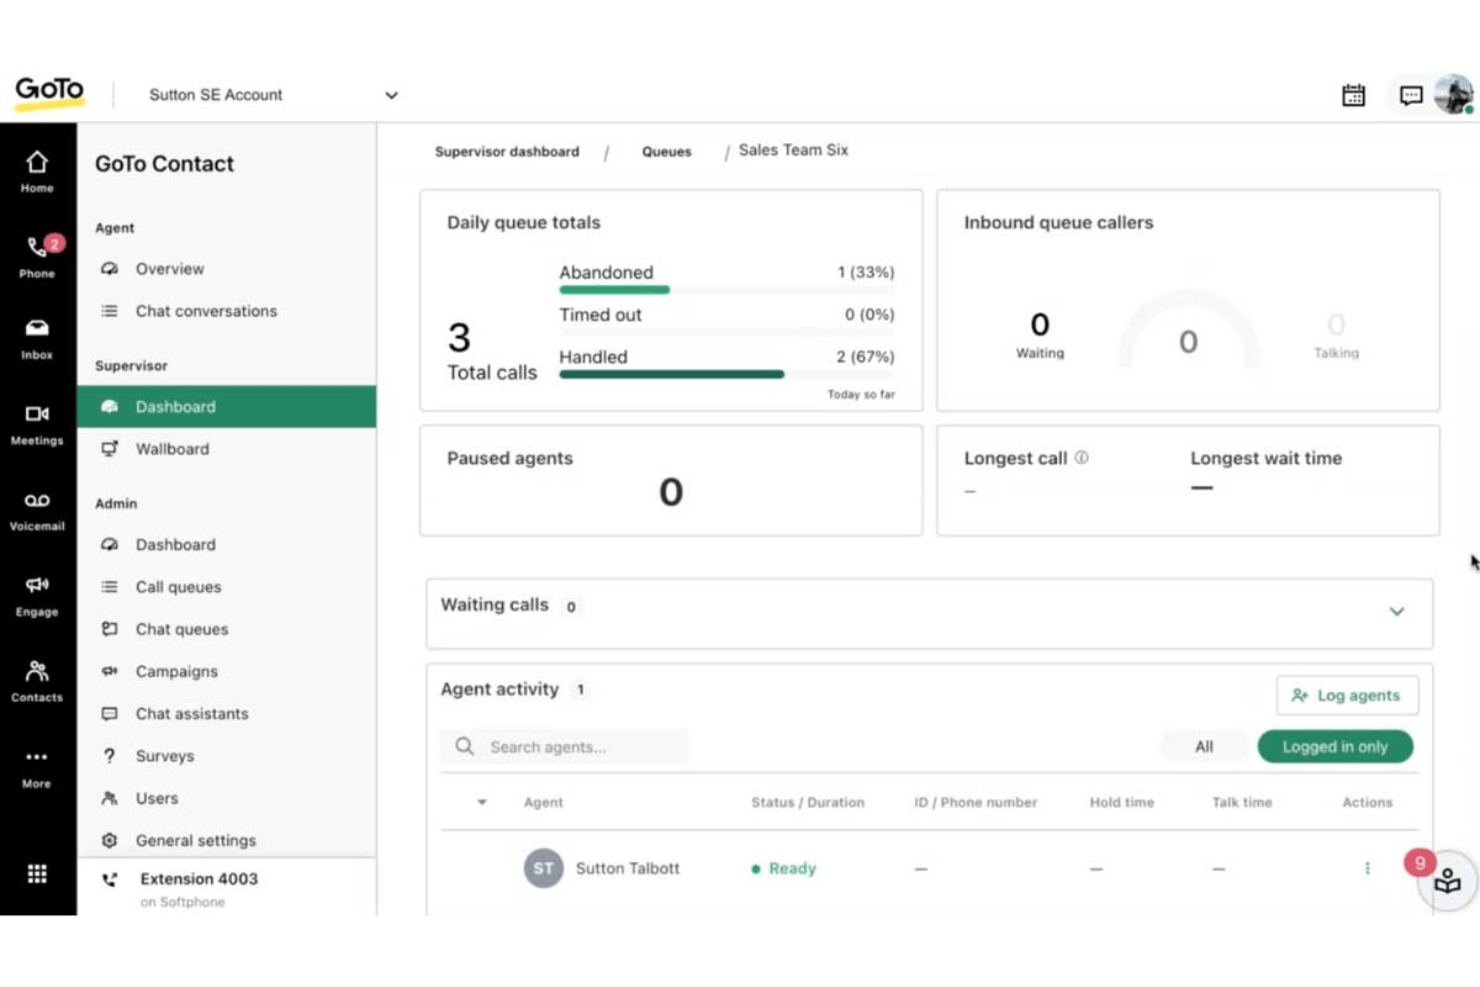Click the Paused agents card

tap(671, 480)
